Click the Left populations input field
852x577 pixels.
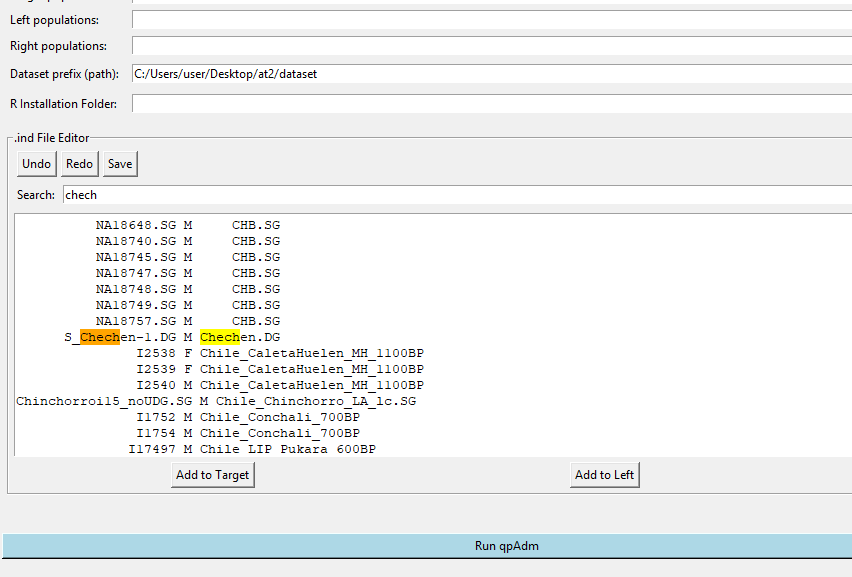point(492,20)
